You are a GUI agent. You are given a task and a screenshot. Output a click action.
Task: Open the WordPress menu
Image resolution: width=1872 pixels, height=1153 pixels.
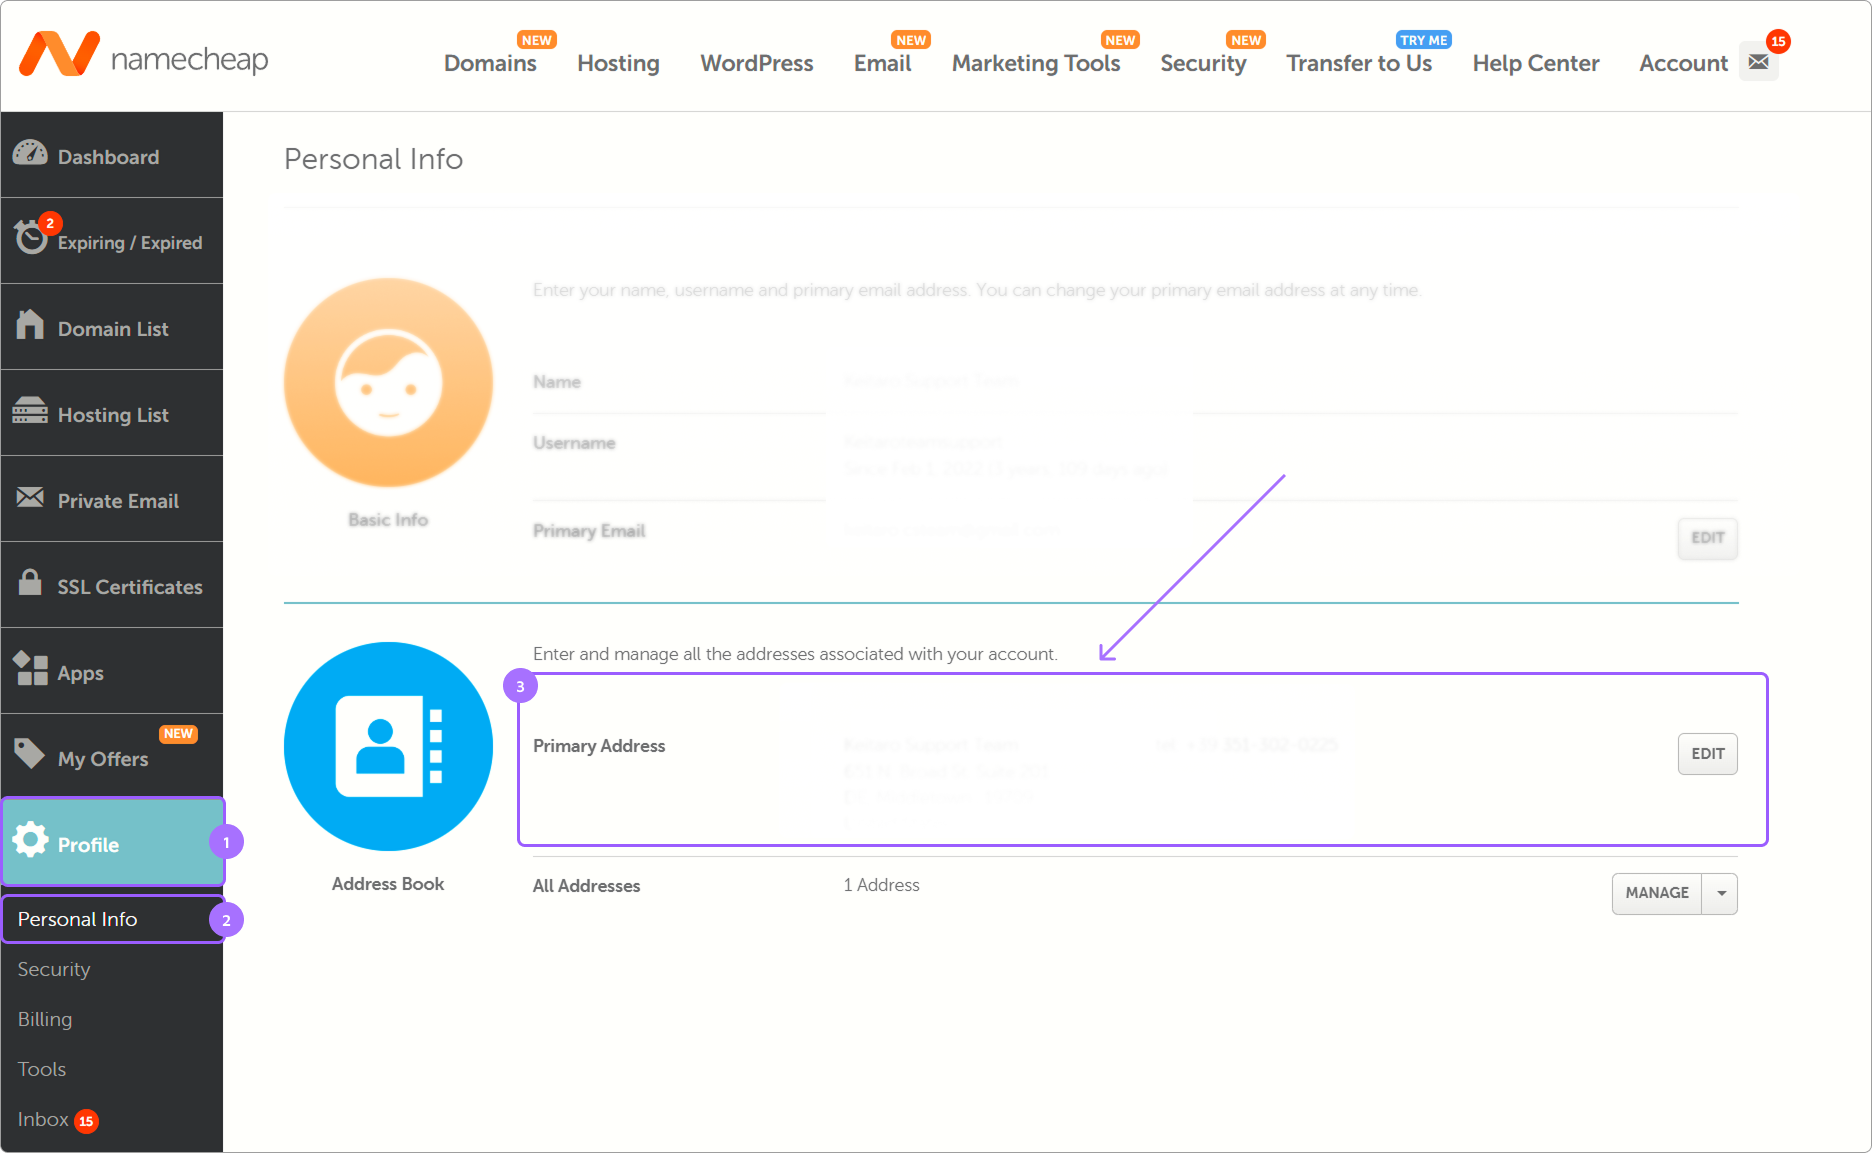click(757, 63)
